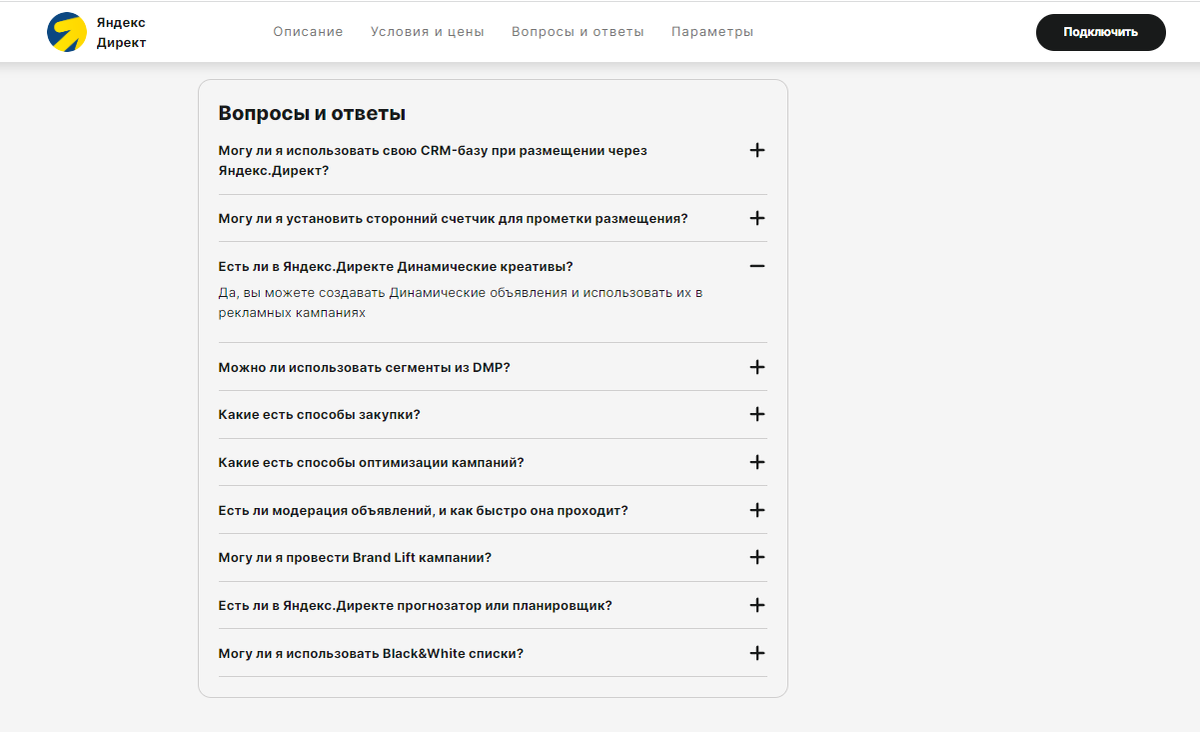1200x732 pixels.
Task: Open the Описание navigation tab
Action: click(x=308, y=32)
